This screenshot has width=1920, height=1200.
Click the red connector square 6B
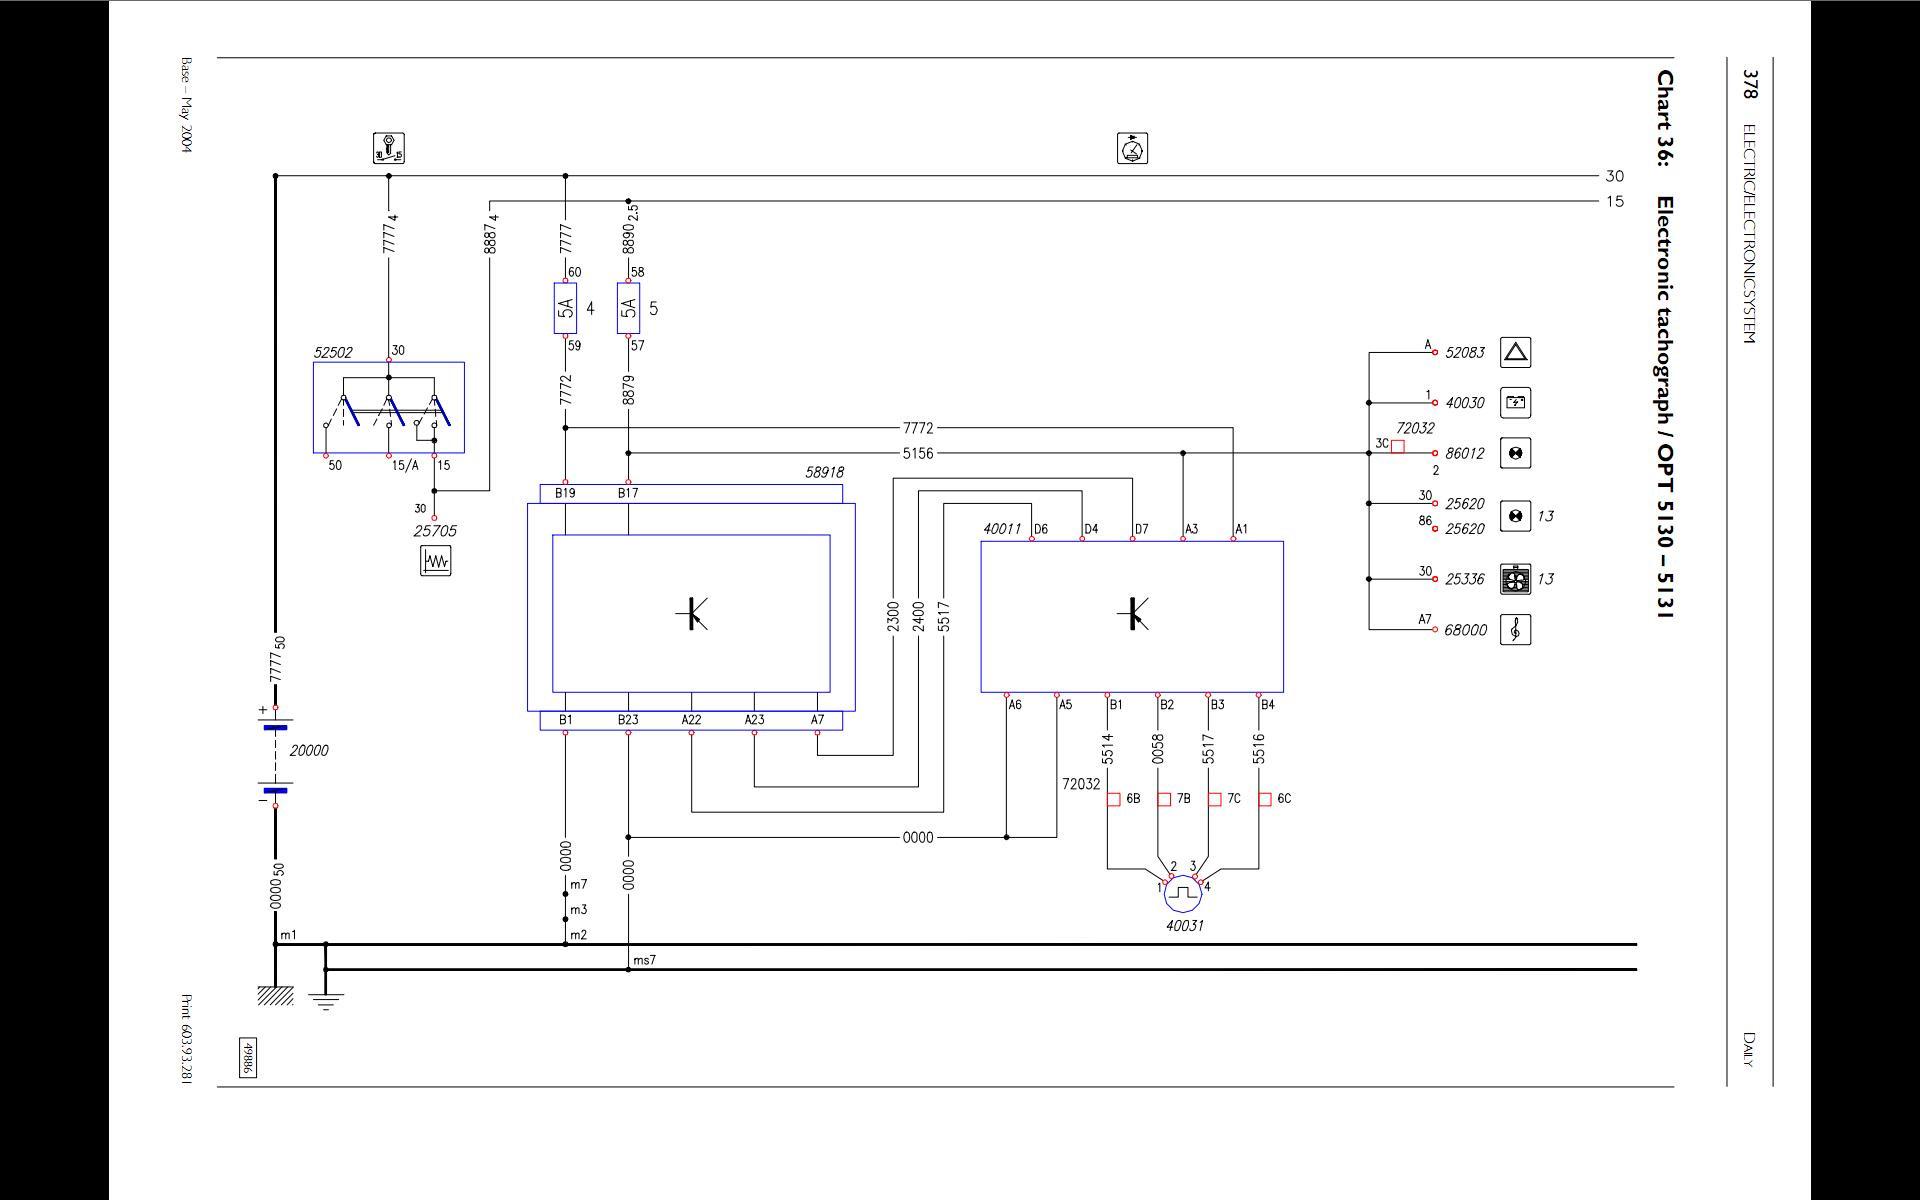point(1113,799)
